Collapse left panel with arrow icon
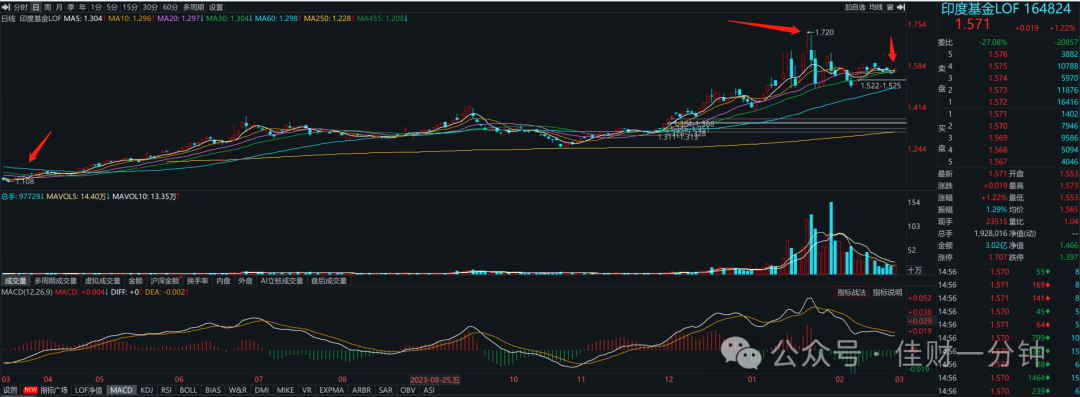 6,7
